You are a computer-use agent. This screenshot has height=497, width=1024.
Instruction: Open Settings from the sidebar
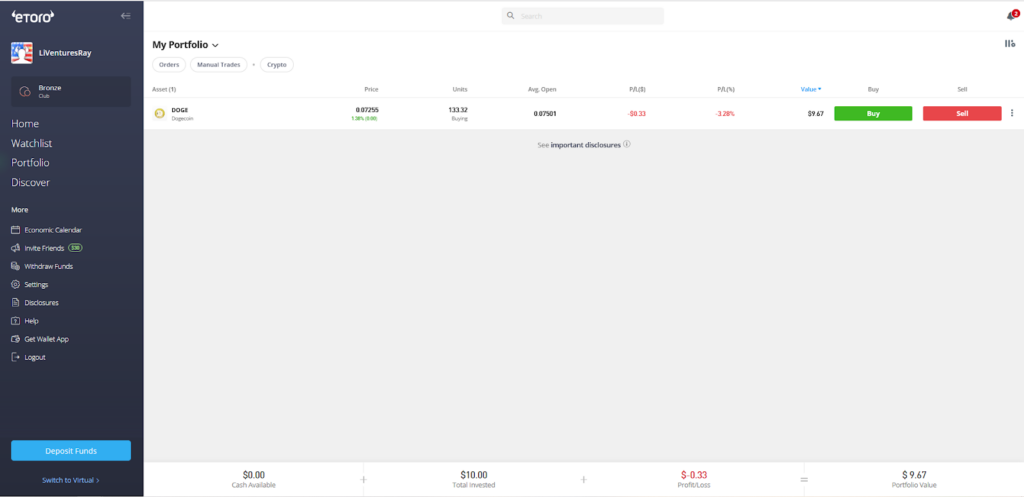(x=37, y=285)
